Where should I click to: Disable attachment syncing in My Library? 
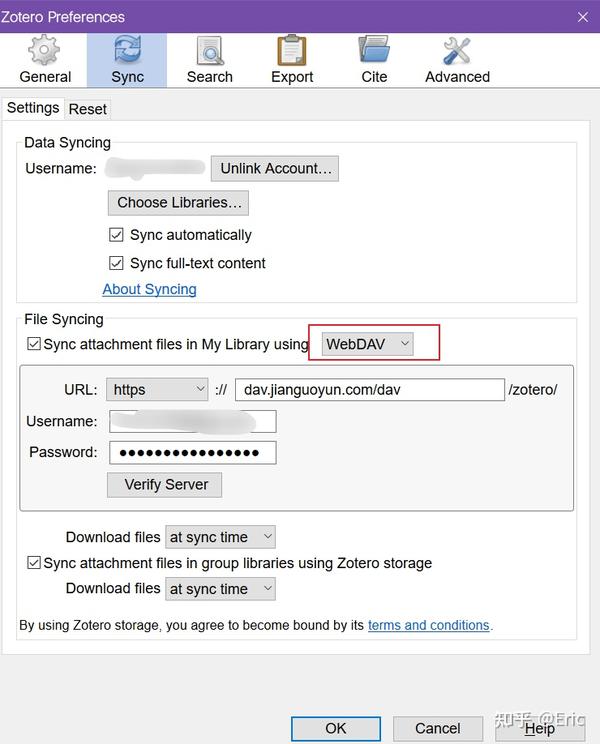coord(34,344)
